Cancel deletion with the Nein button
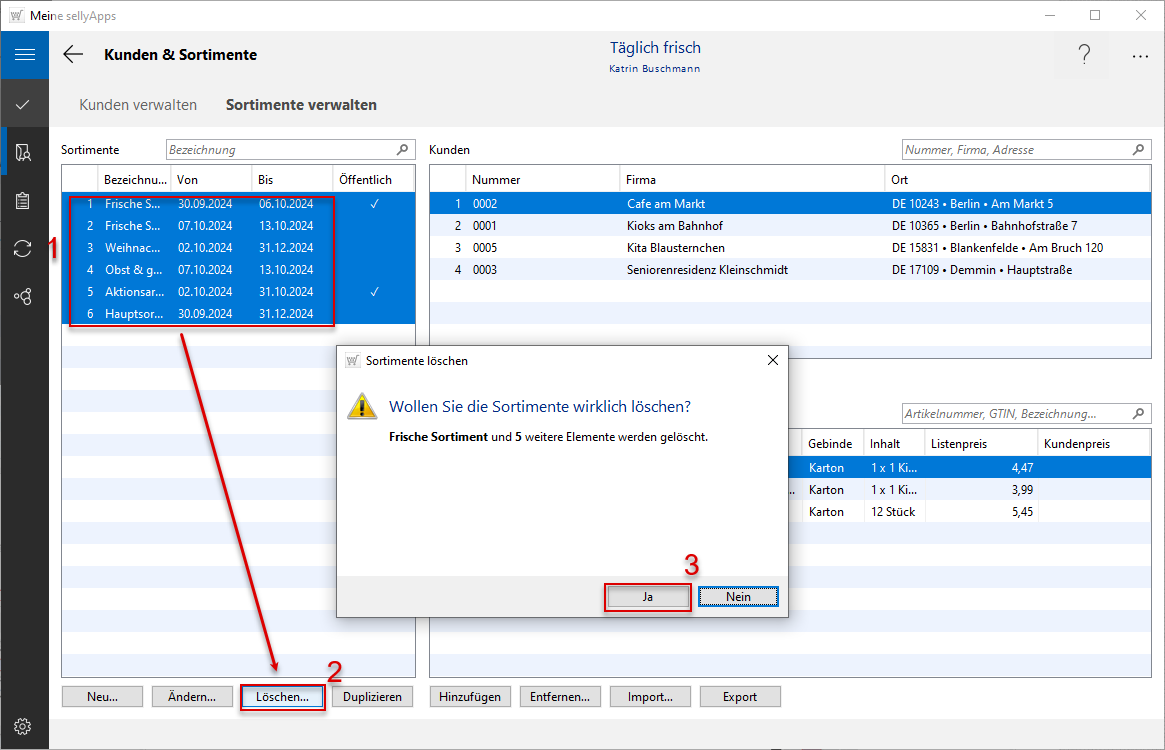 point(738,597)
